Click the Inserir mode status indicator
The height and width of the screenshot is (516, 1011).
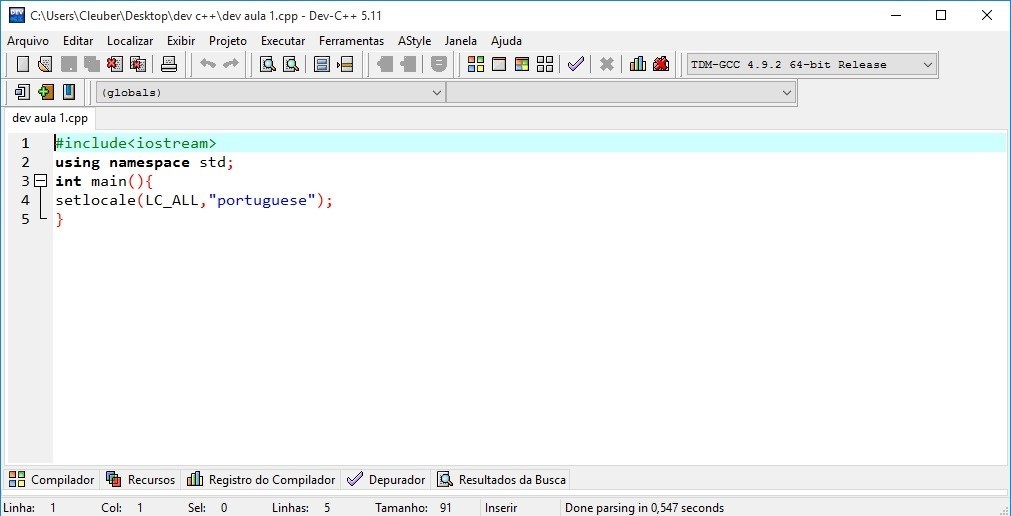tap(502, 508)
